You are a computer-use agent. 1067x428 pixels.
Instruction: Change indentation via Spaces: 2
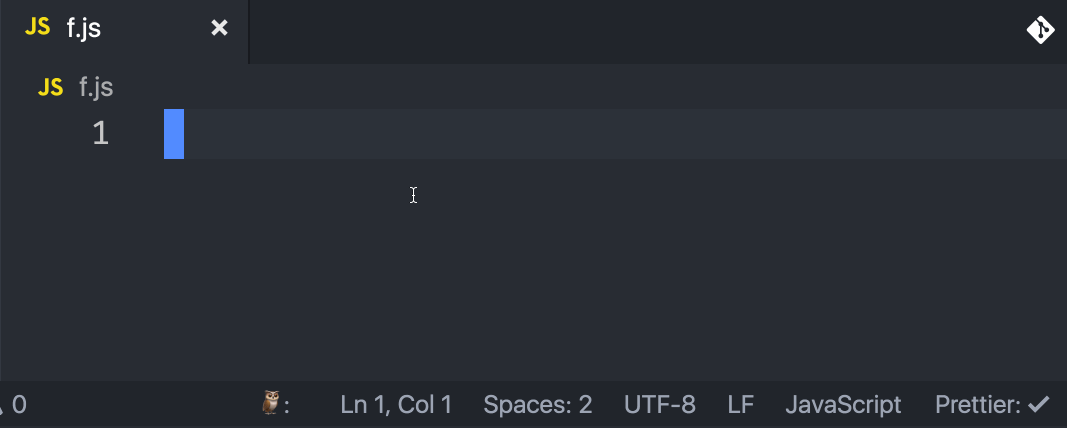coord(538,405)
